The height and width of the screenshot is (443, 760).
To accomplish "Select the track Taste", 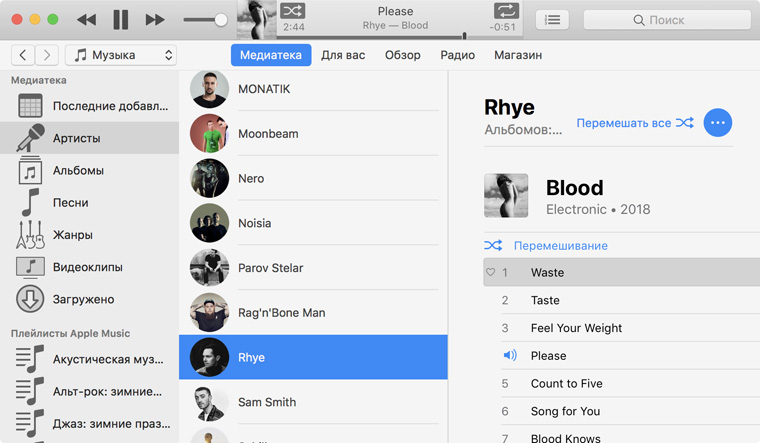I will click(x=621, y=300).
